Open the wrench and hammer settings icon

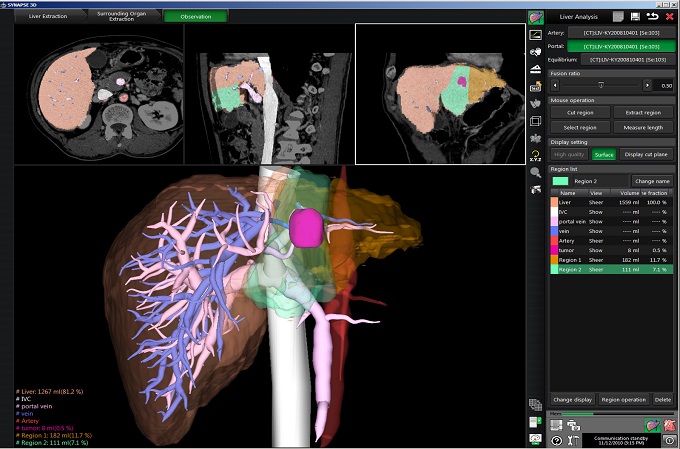(x=575, y=440)
